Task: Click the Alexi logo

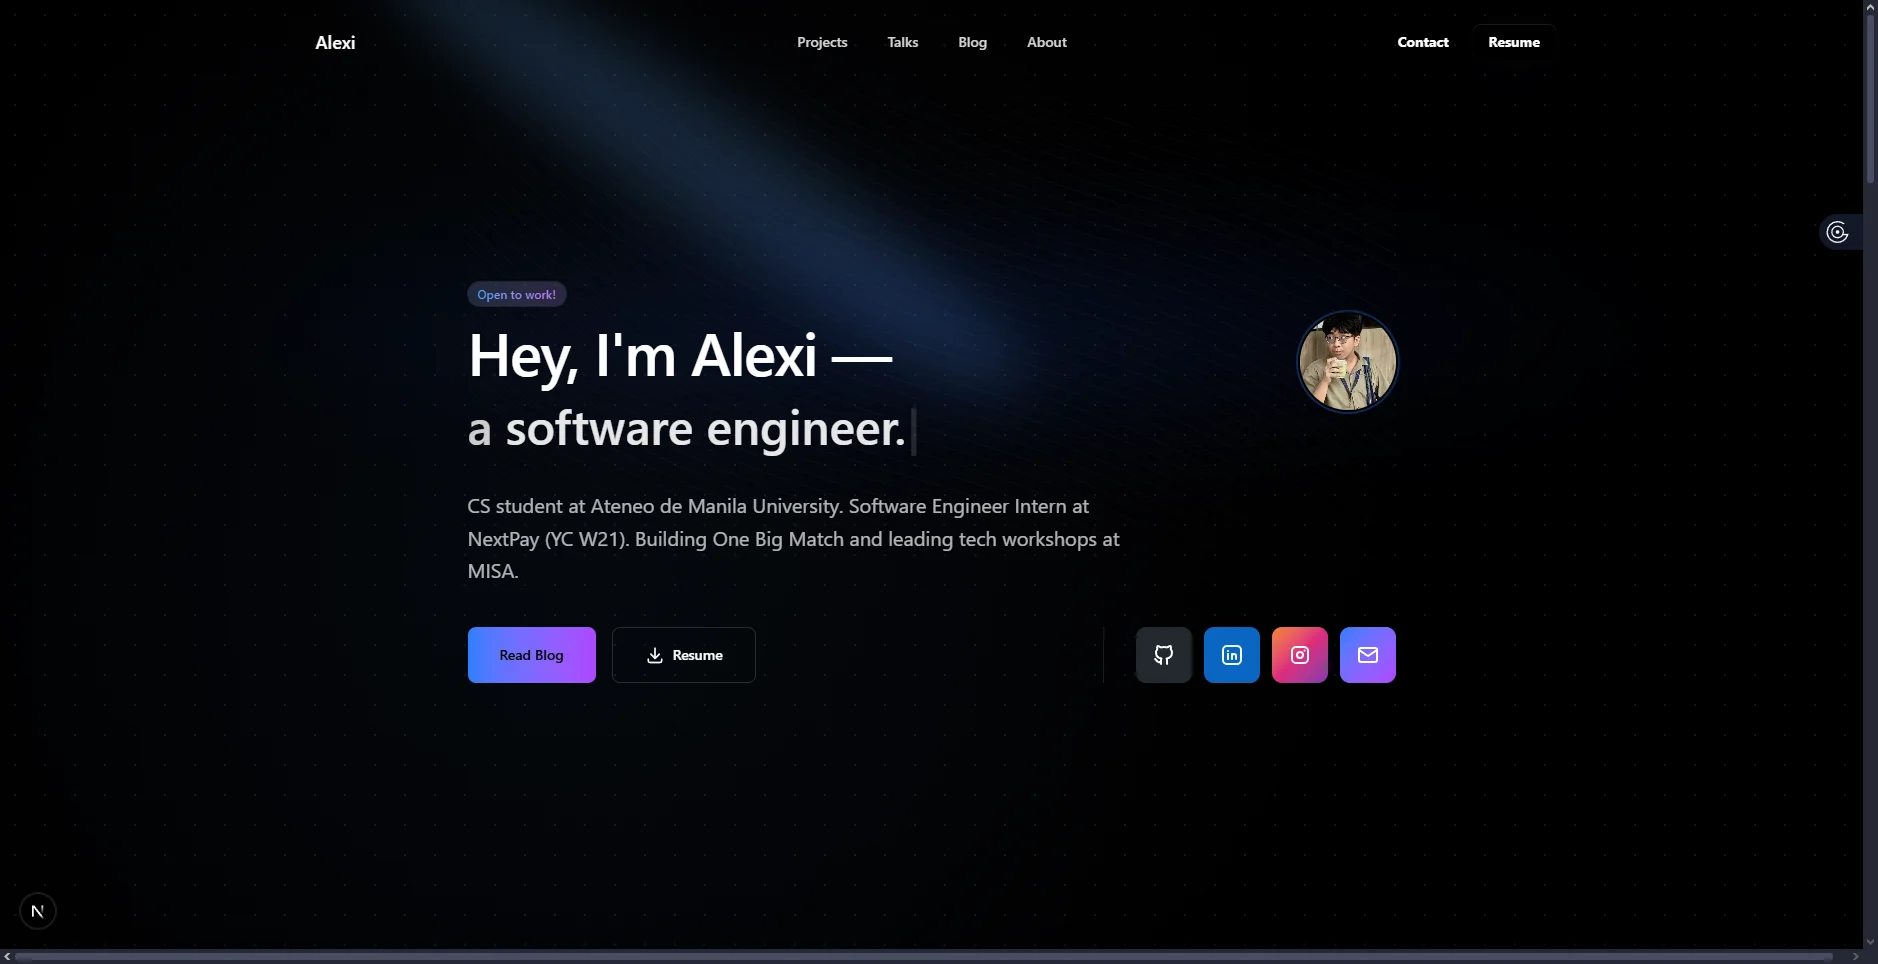Action: click(334, 42)
